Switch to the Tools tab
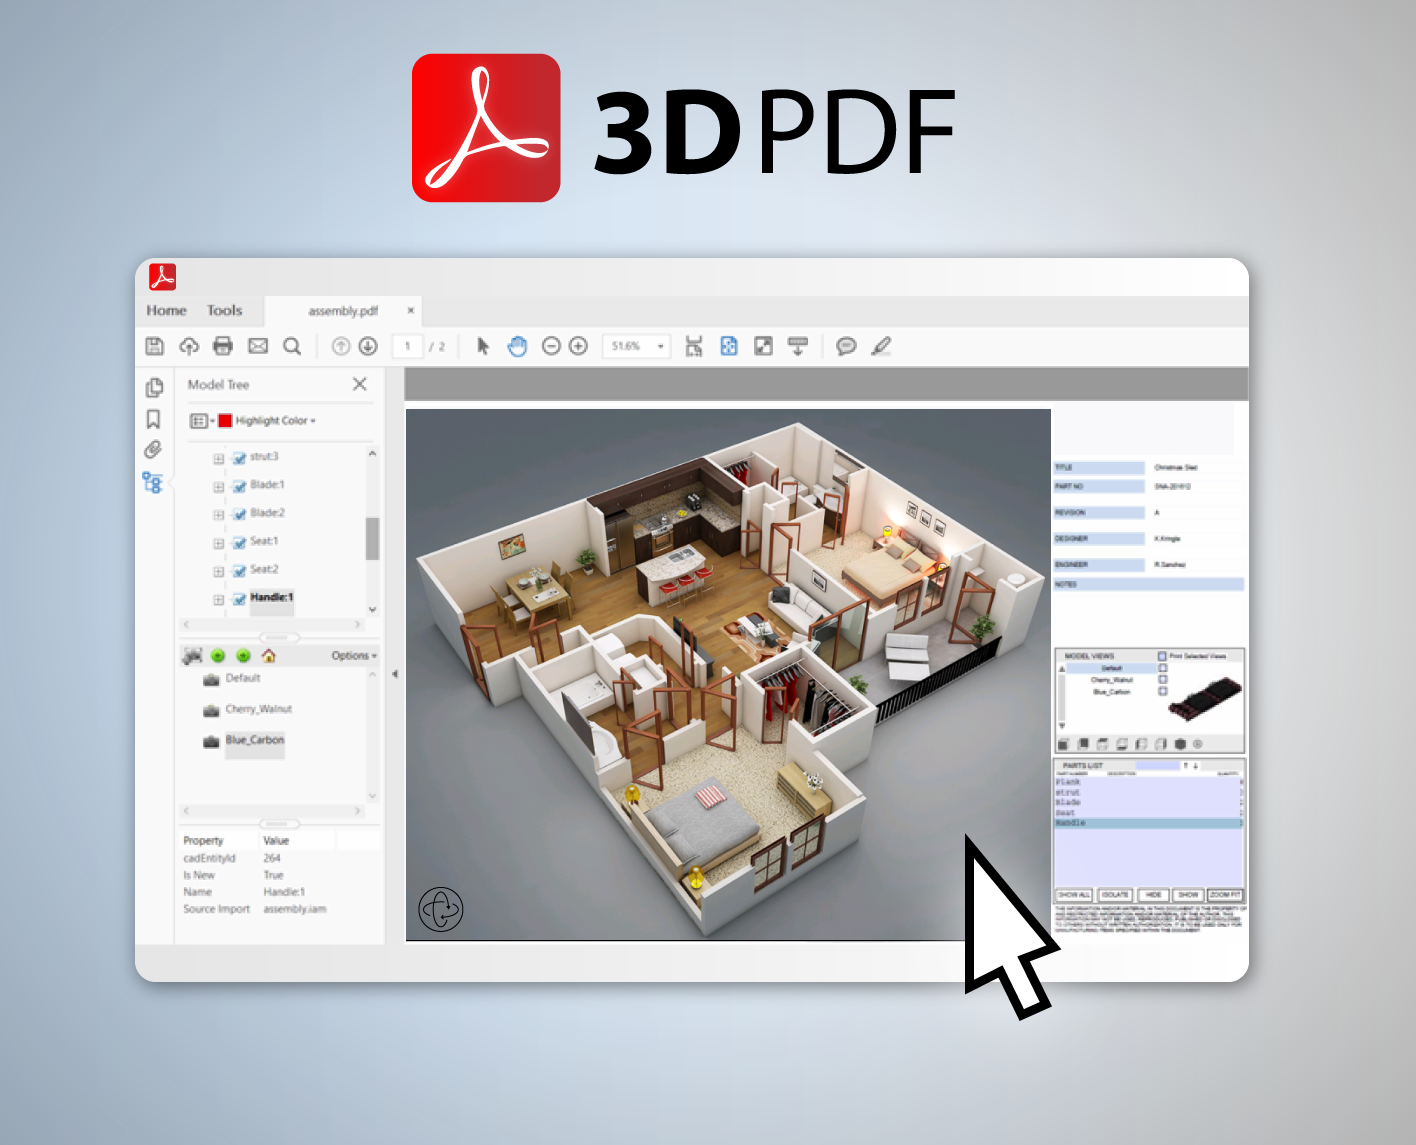This screenshot has width=1416, height=1145. click(224, 311)
